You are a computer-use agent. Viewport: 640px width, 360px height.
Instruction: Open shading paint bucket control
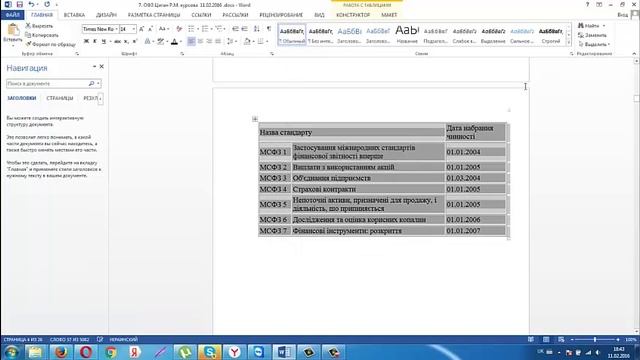247,41
